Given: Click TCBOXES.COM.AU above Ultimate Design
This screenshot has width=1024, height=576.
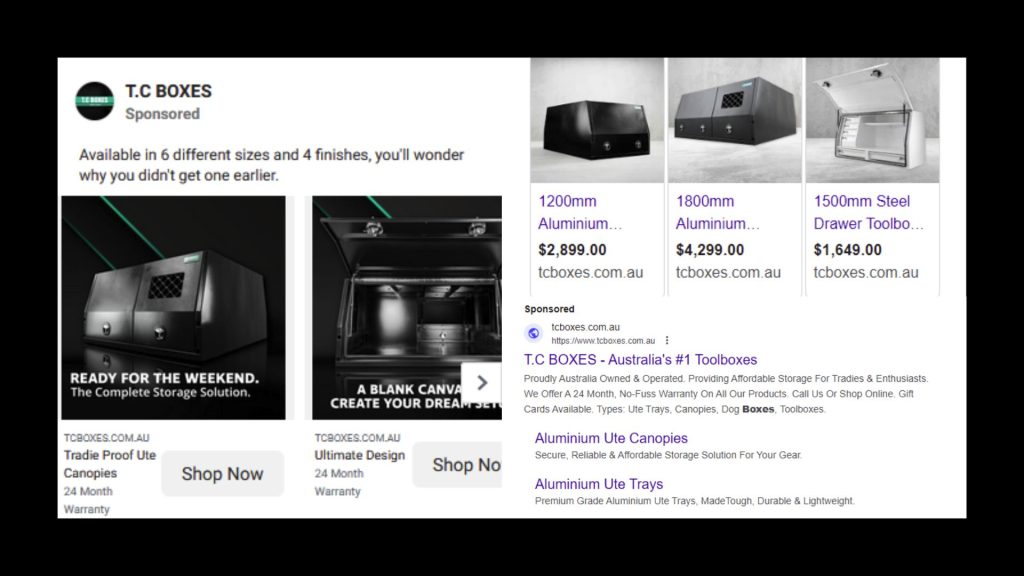Looking at the screenshot, I should click(357, 438).
